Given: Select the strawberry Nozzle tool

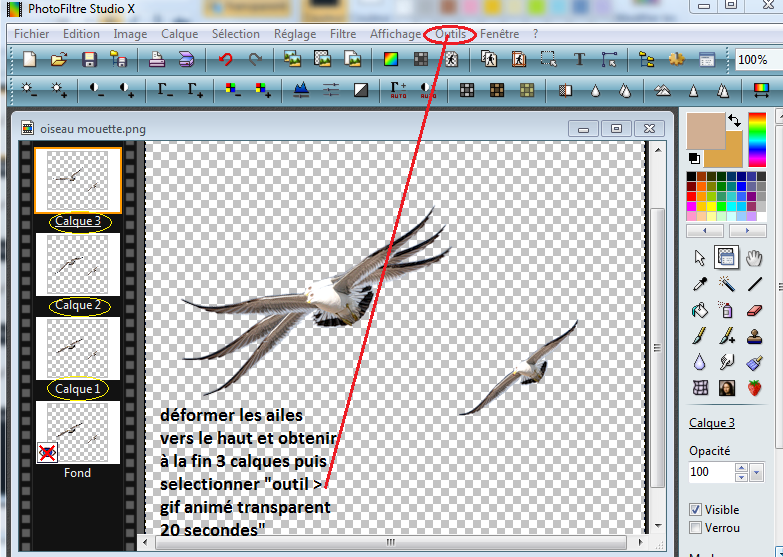Looking at the screenshot, I should tap(755, 388).
